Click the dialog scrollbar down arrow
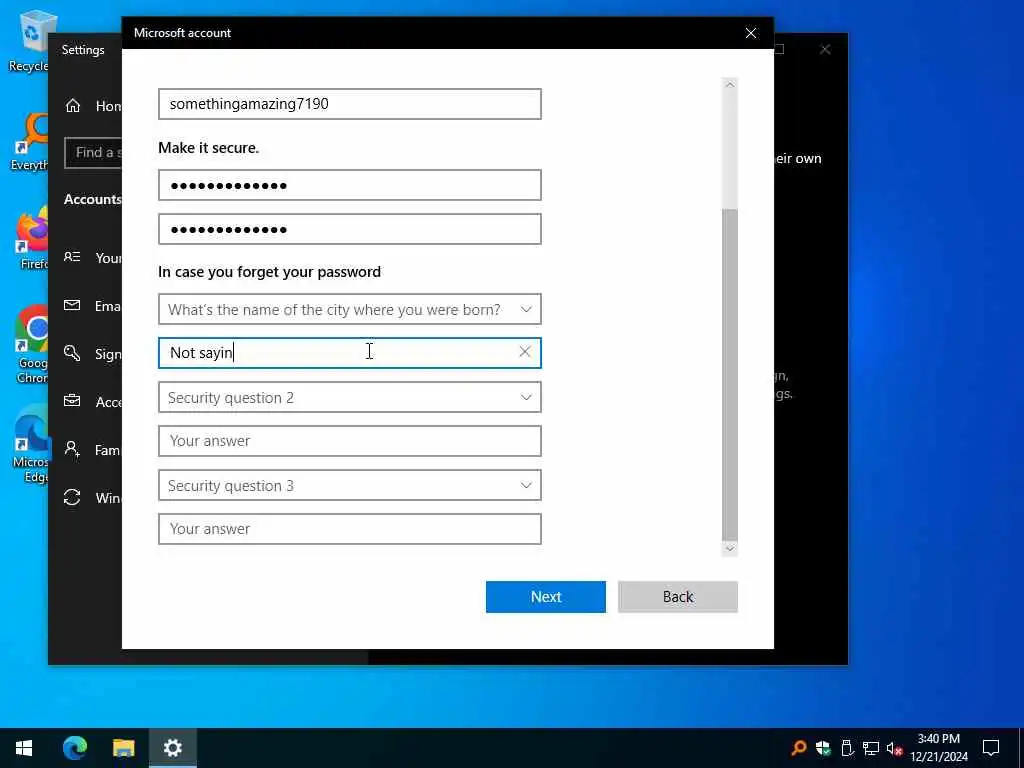1024x768 pixels. [730, 549]
